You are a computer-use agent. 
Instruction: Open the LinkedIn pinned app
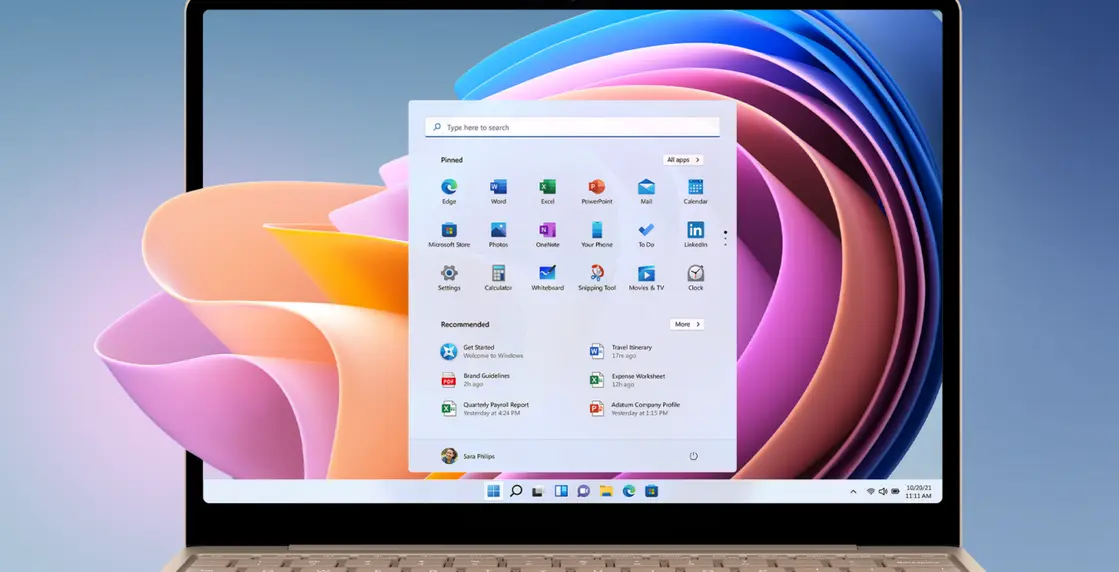[695, 230]
